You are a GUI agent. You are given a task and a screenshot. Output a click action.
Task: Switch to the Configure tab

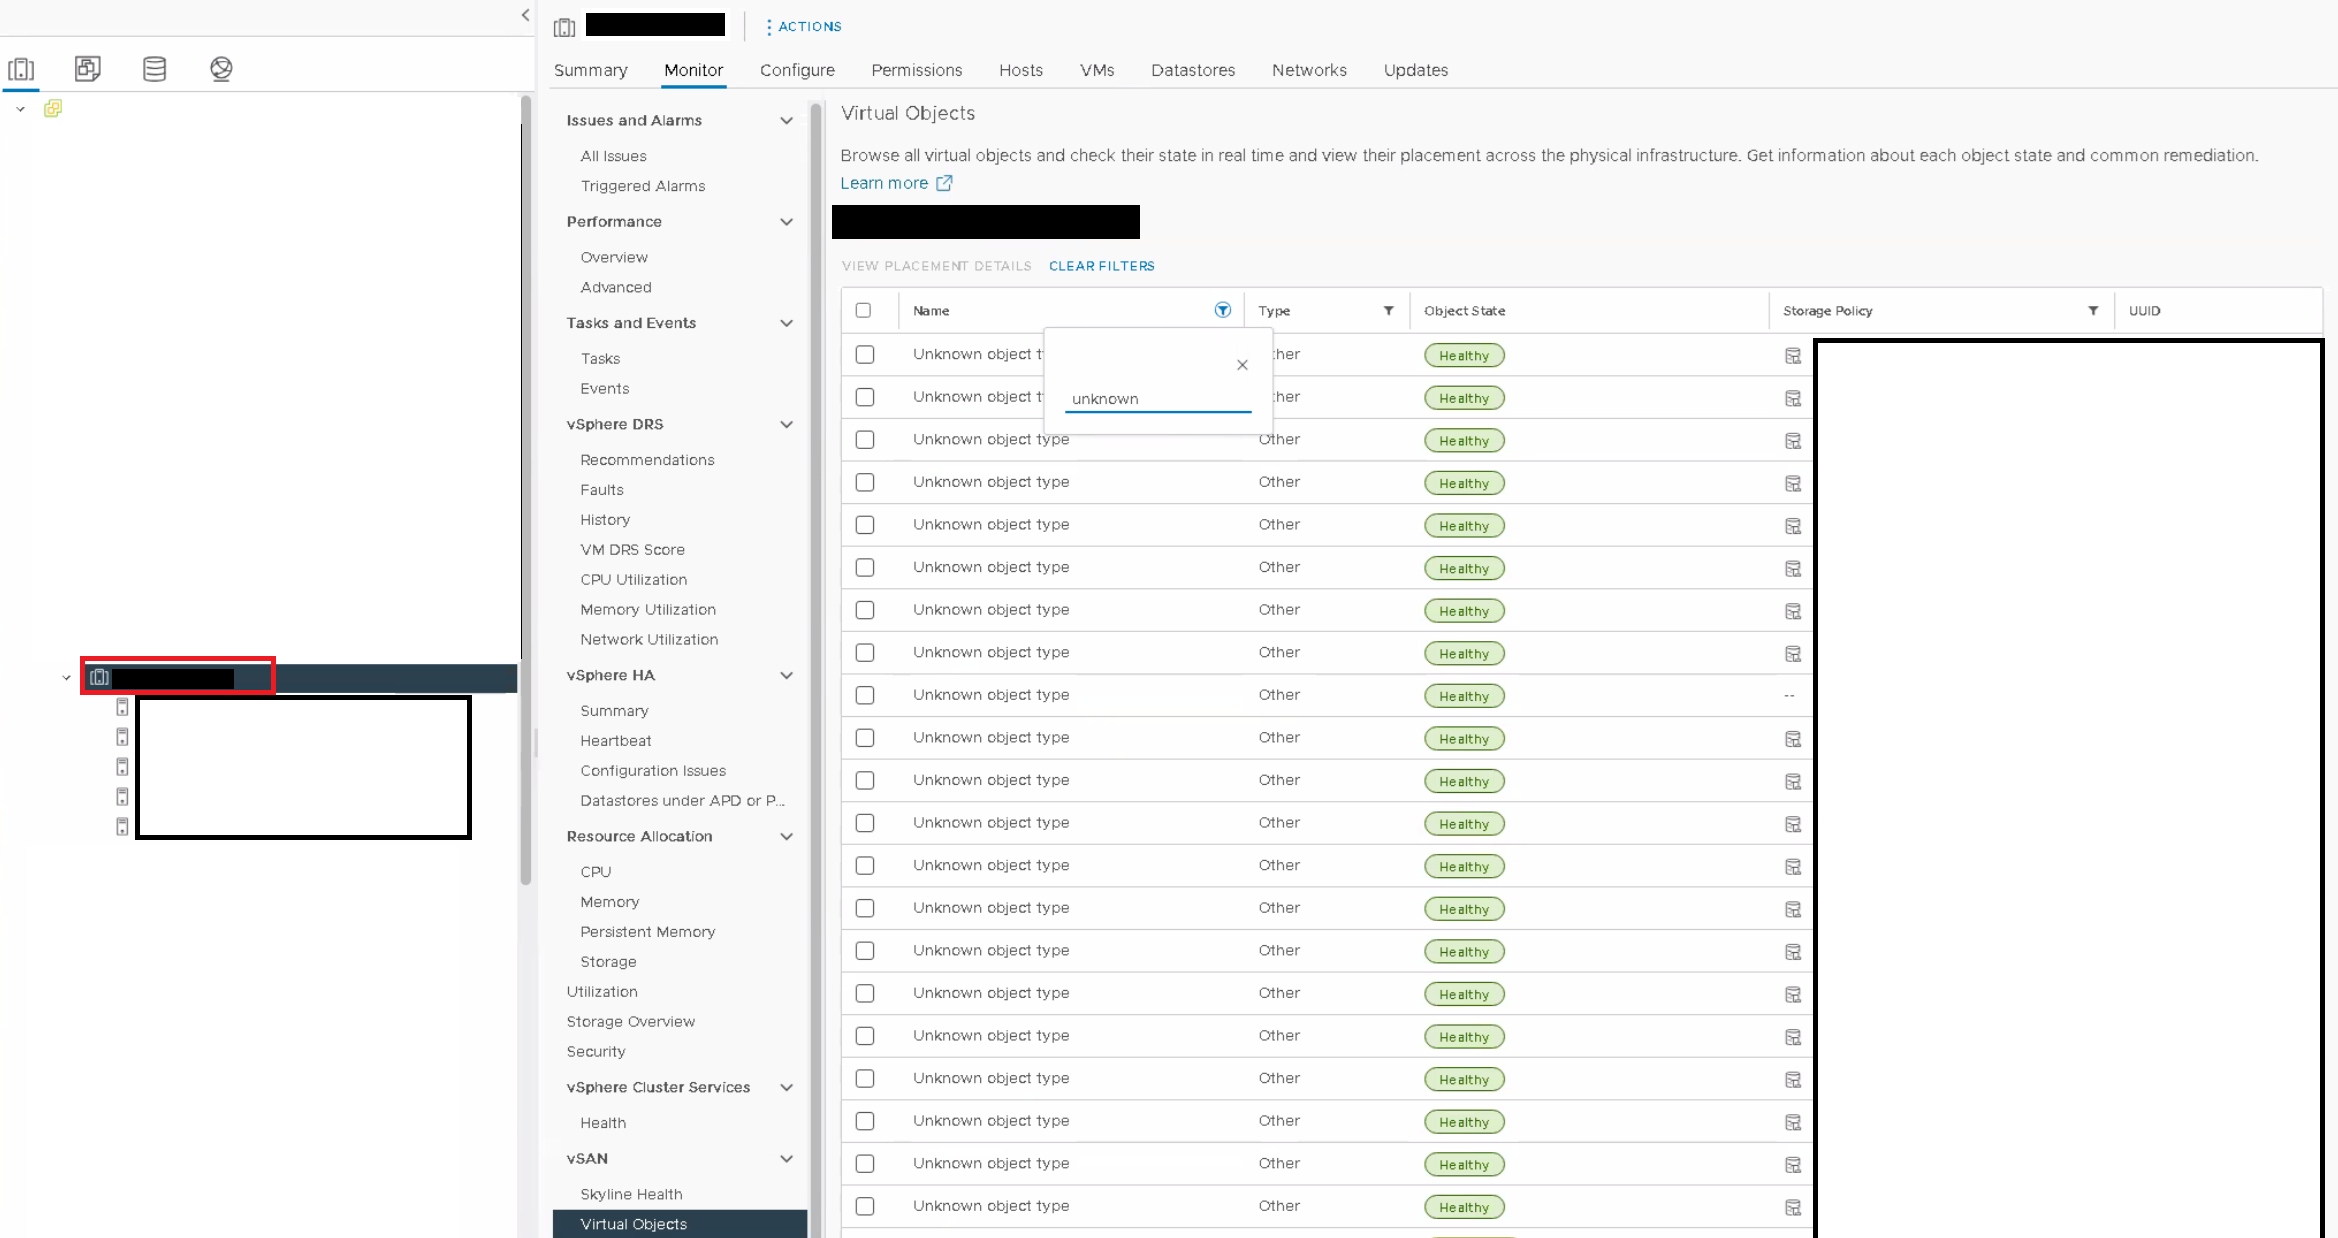click(796, 70)
